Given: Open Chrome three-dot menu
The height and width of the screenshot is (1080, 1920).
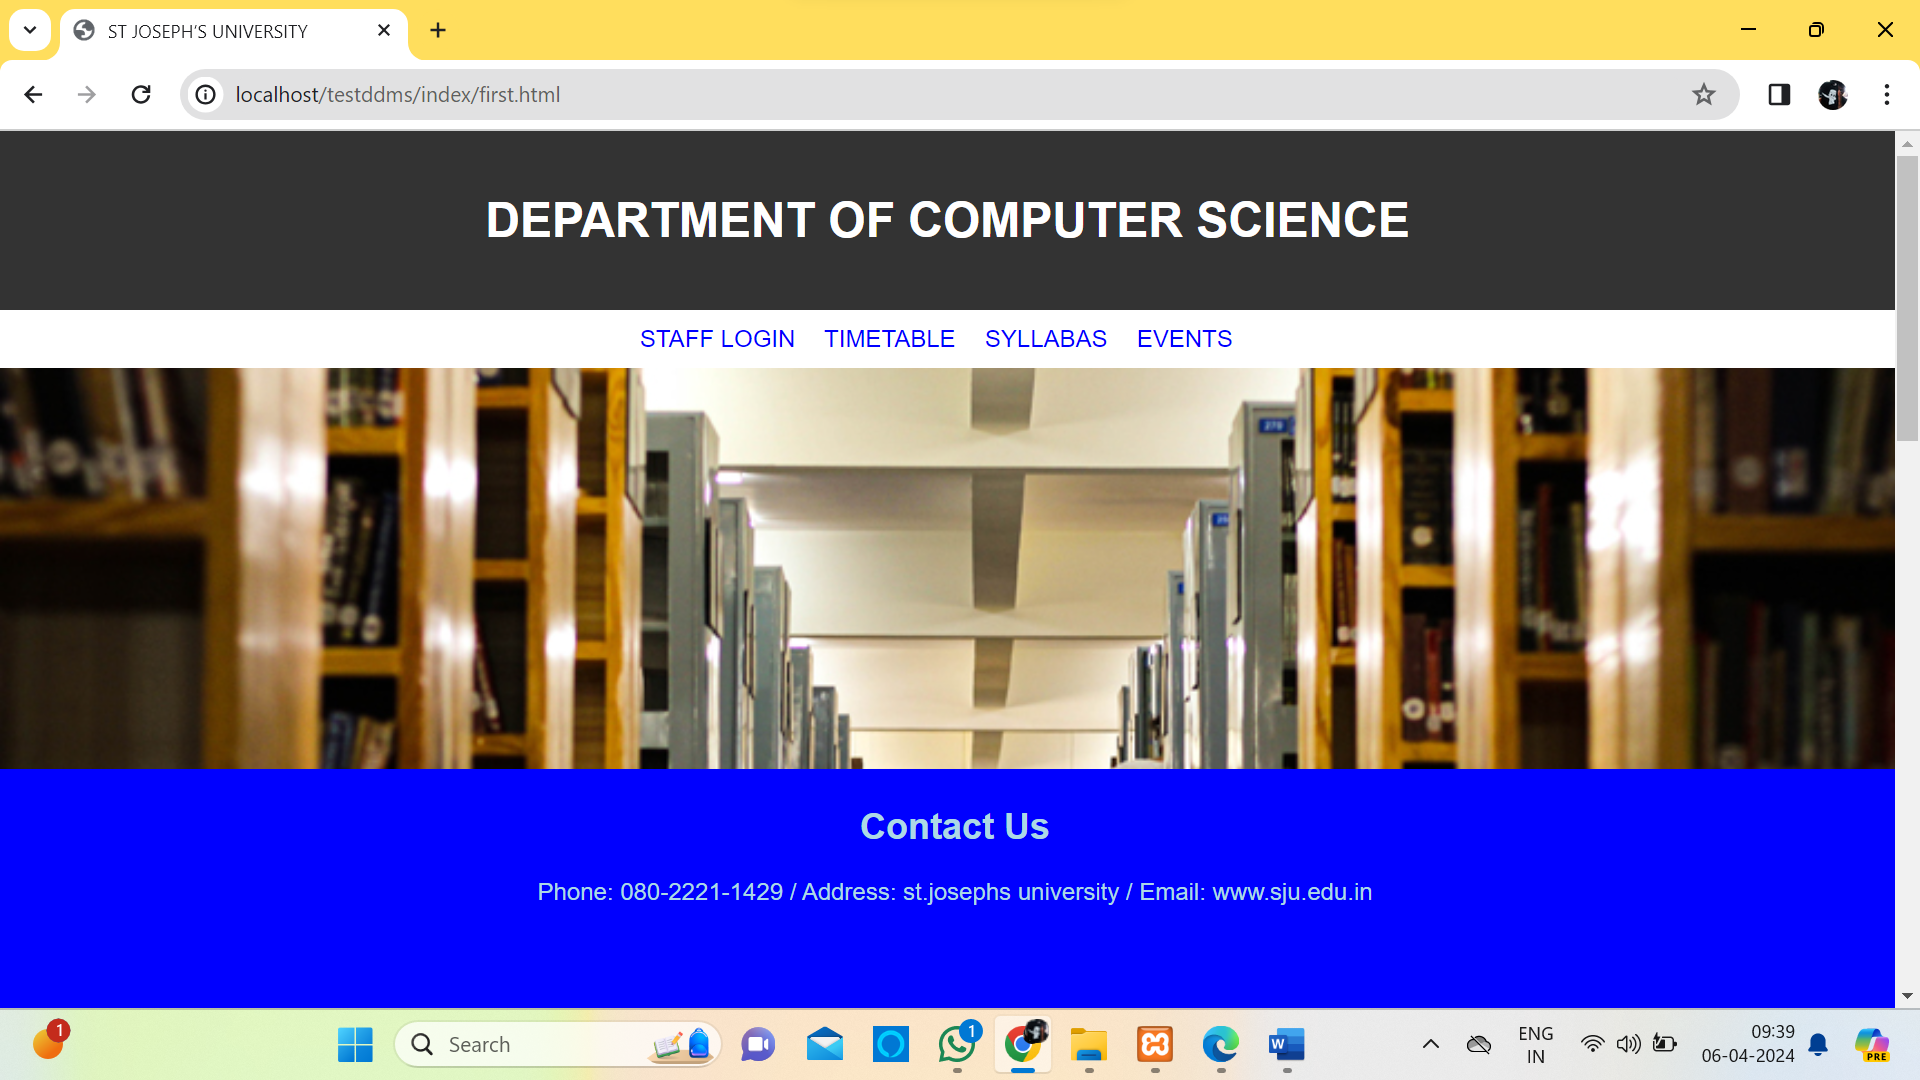Looking at the screenshot, I should (x=1886, y=94).
